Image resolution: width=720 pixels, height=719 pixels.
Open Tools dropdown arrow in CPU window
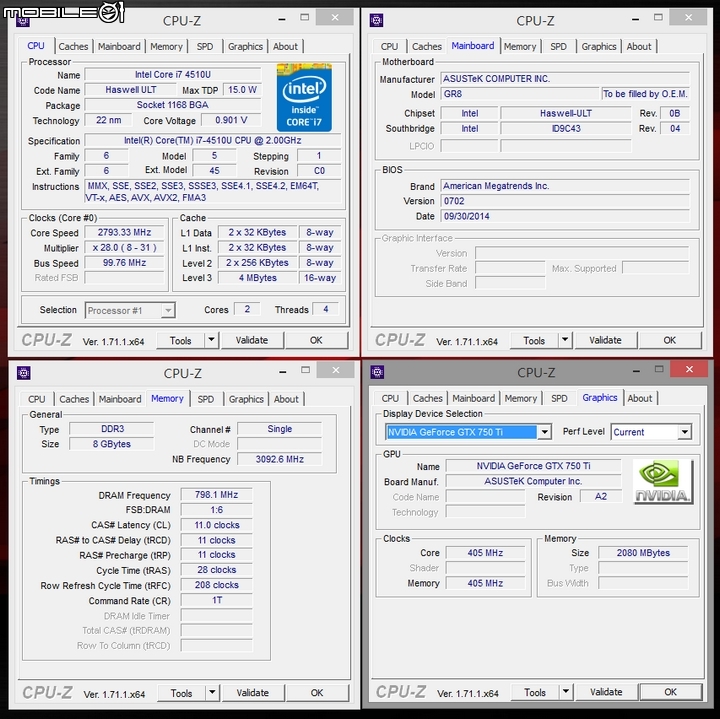(x=211, y=340)
